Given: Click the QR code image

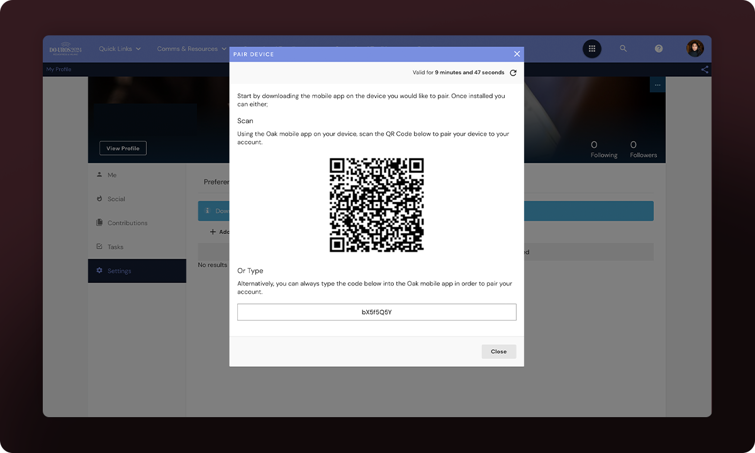Looking at the screenshot, I should coord(376,205).
